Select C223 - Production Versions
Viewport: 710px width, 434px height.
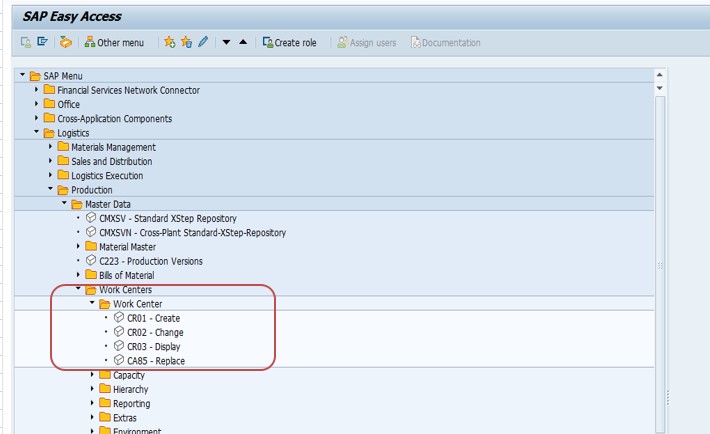click(x=151, y=261)
